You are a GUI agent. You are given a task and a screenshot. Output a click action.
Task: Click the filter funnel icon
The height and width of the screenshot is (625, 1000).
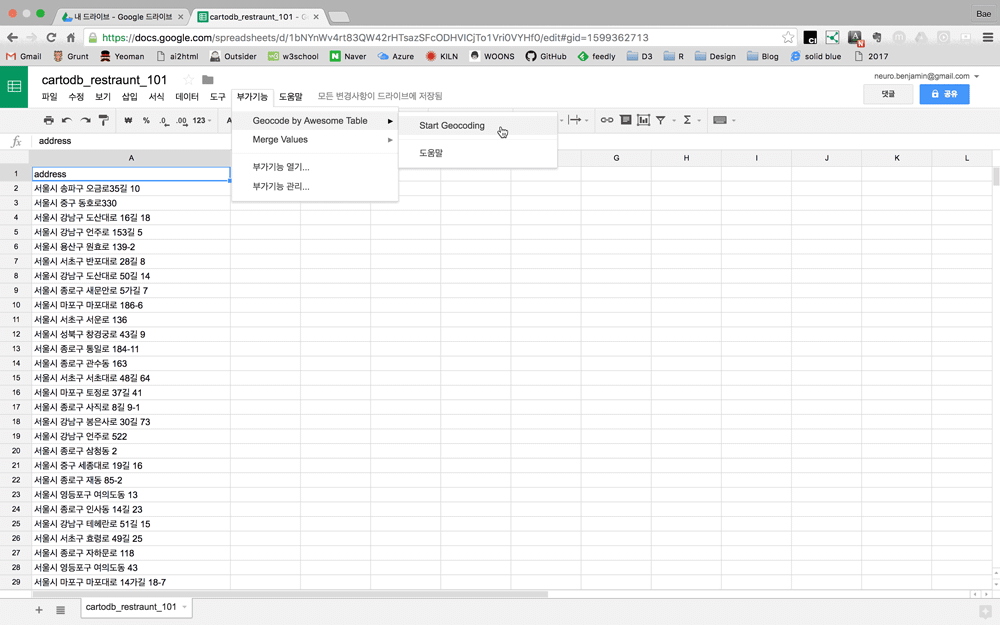click(x=661, y=120)
